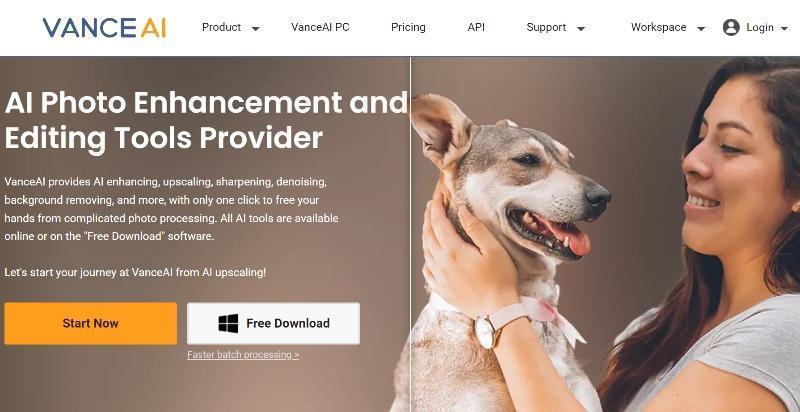The image size is (800, 412).
Task: Click the Login text
Action: pos(760,28)
